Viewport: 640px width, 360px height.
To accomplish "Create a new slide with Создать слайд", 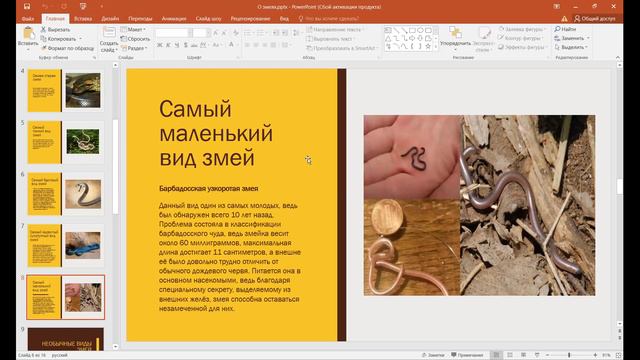I will pos(109,40).
